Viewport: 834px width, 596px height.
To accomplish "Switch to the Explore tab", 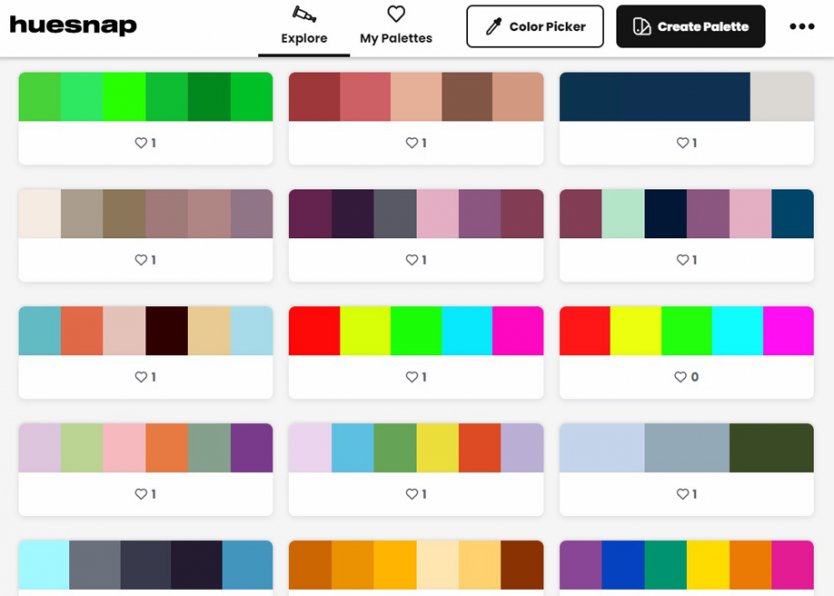I will pyautogui.click(x=304, y=27).
